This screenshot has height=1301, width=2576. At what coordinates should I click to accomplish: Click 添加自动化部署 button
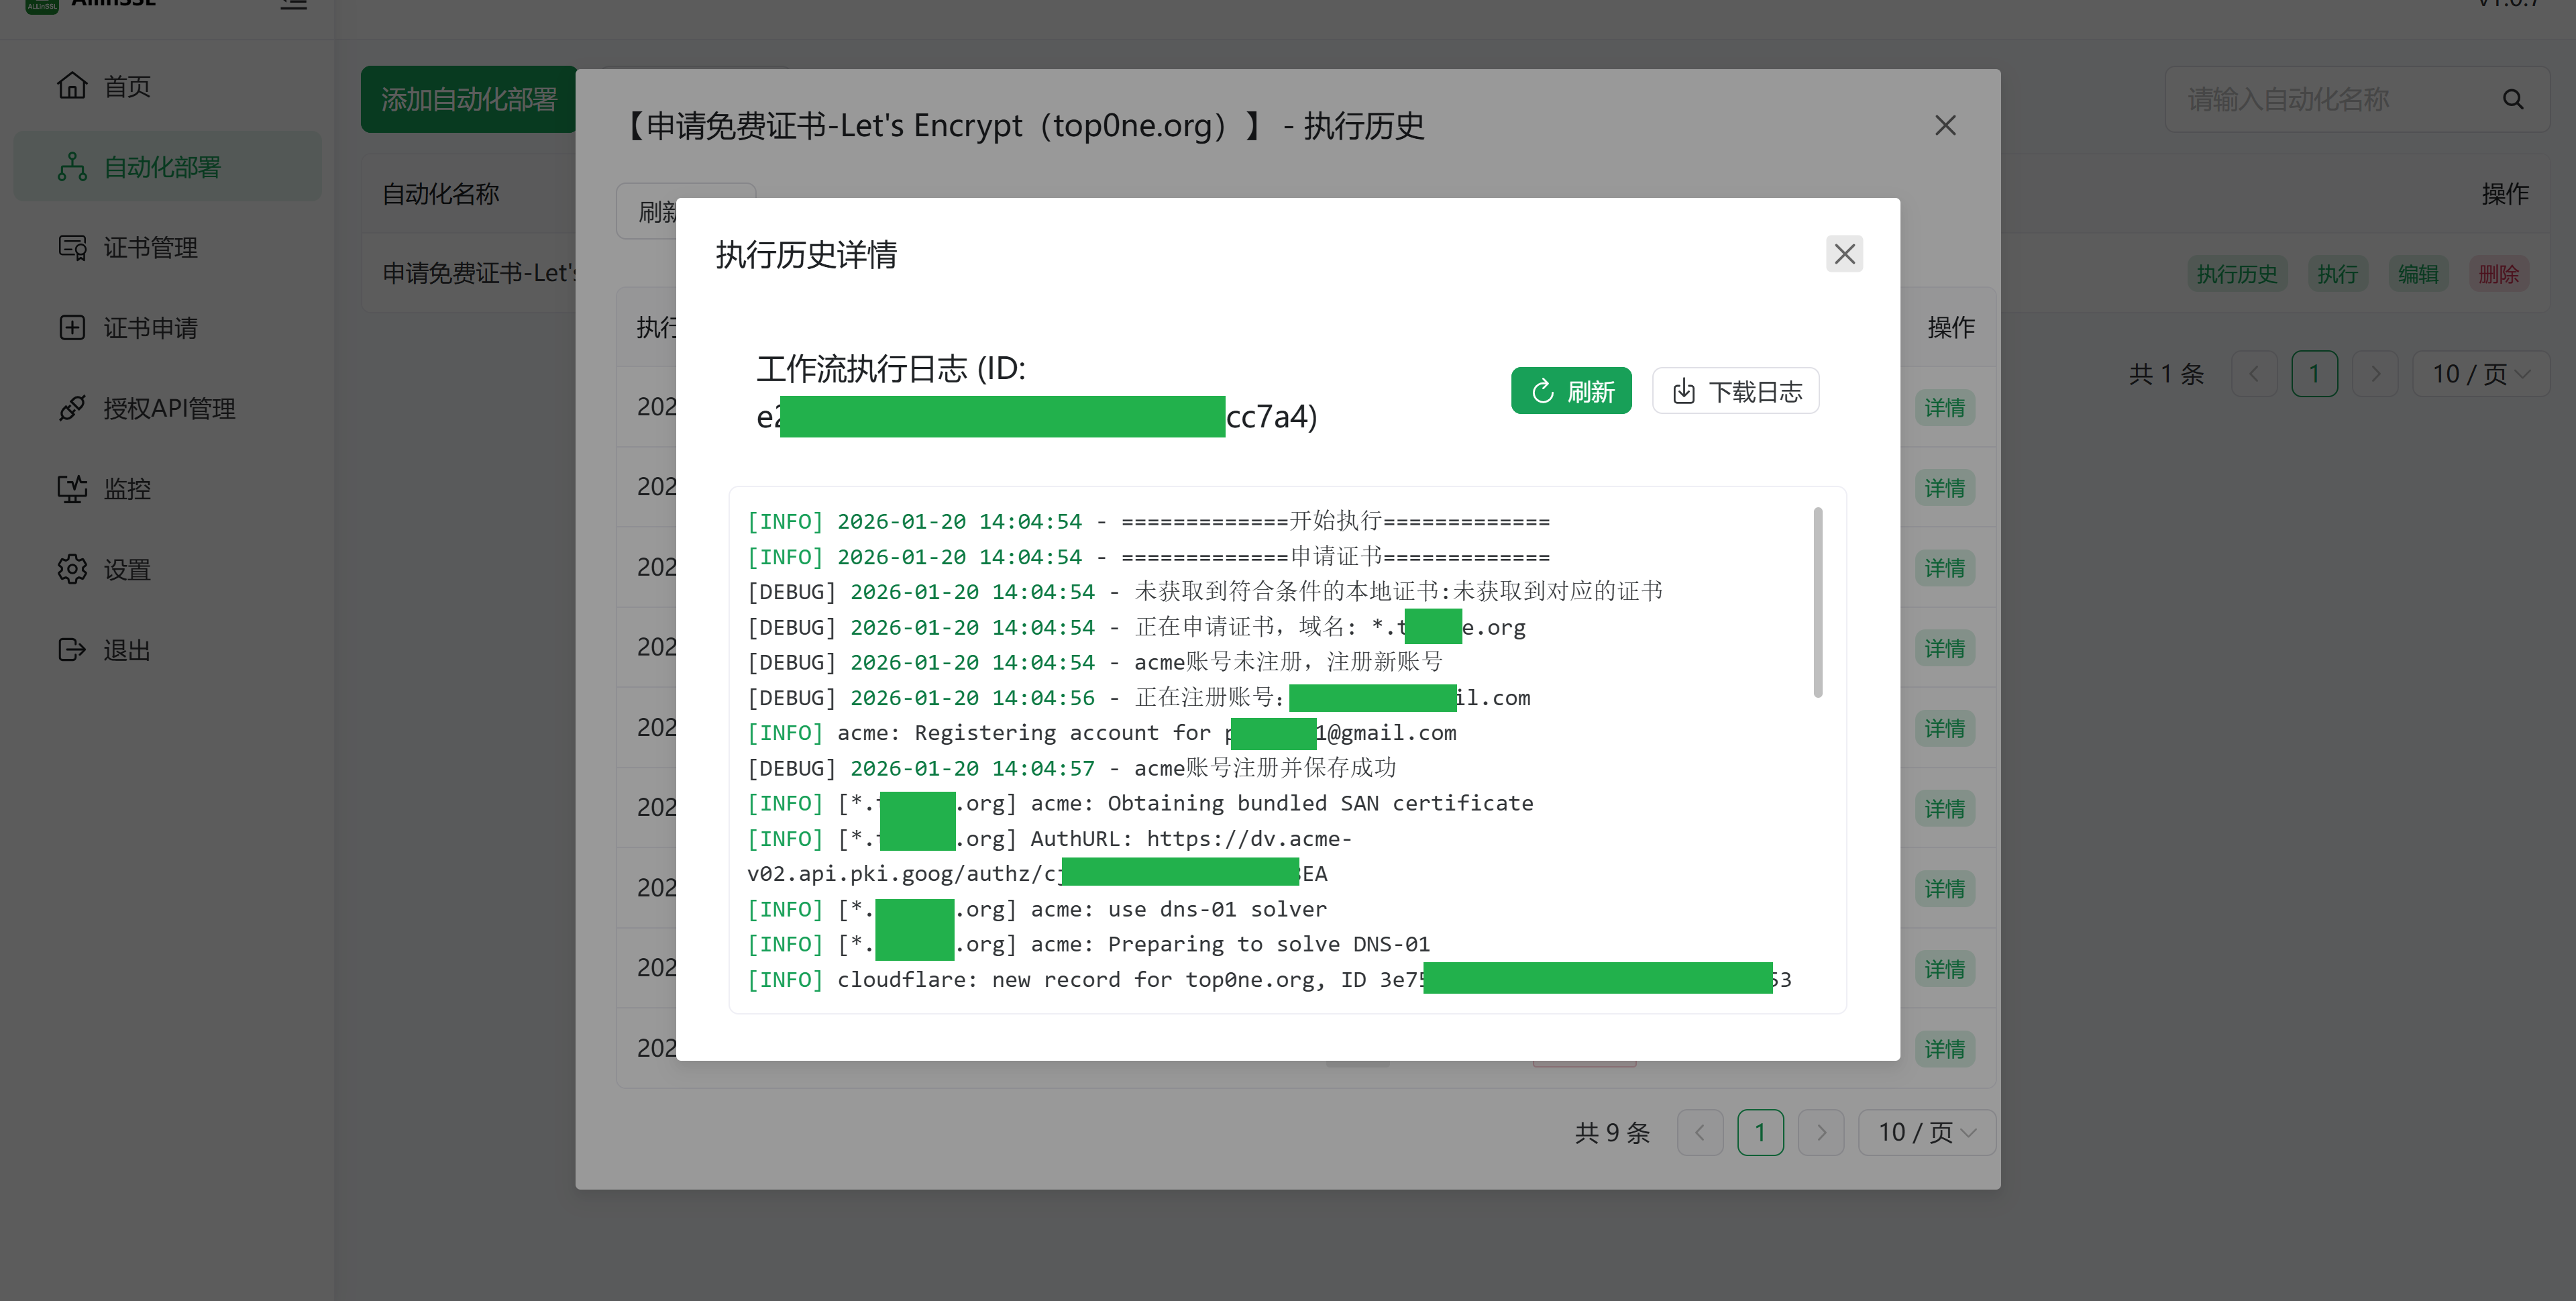tap(469, 99)
